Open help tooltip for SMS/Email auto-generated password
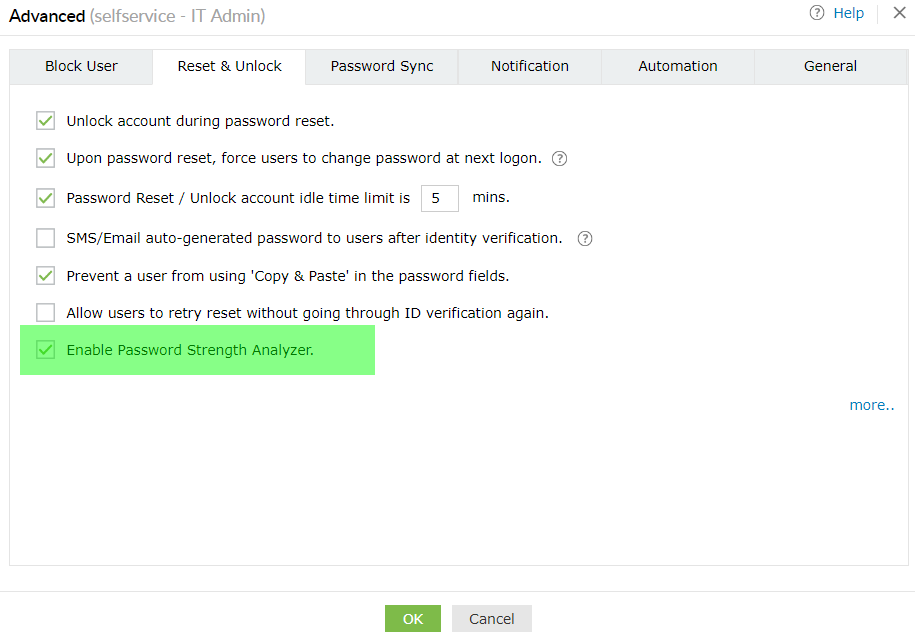Screen dimensions: 915x640 [x=586, y=238]
